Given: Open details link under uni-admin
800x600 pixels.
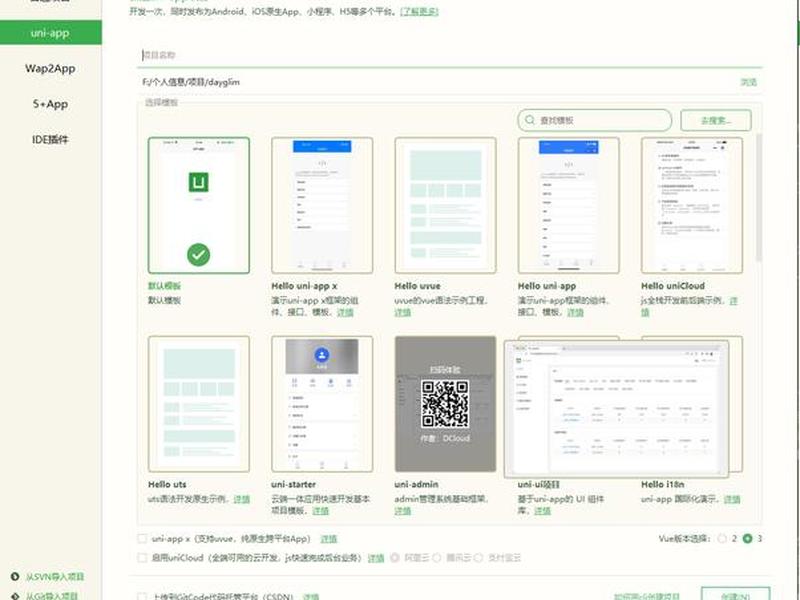Looking at the screenshot, I should point(403,511).
